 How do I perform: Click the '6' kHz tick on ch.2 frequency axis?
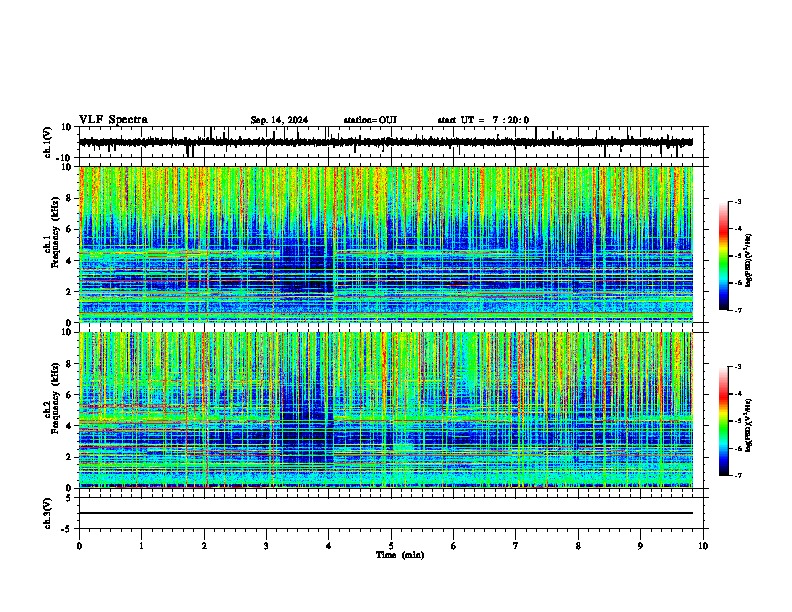[70, 395]
